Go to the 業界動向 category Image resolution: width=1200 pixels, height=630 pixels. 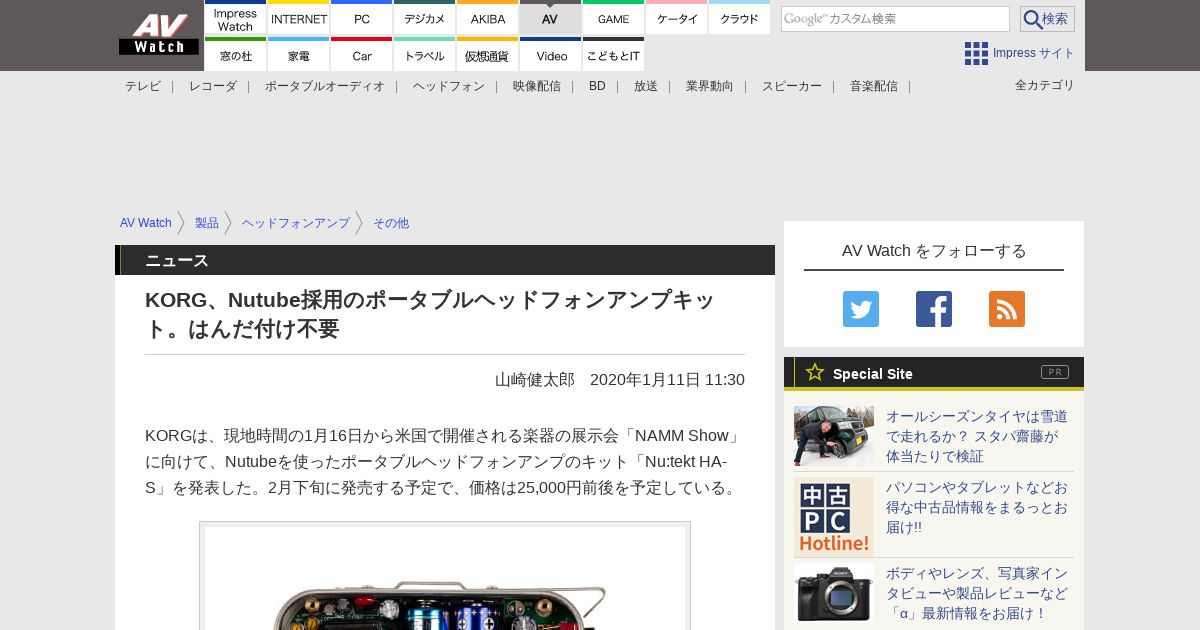point(710,86)
